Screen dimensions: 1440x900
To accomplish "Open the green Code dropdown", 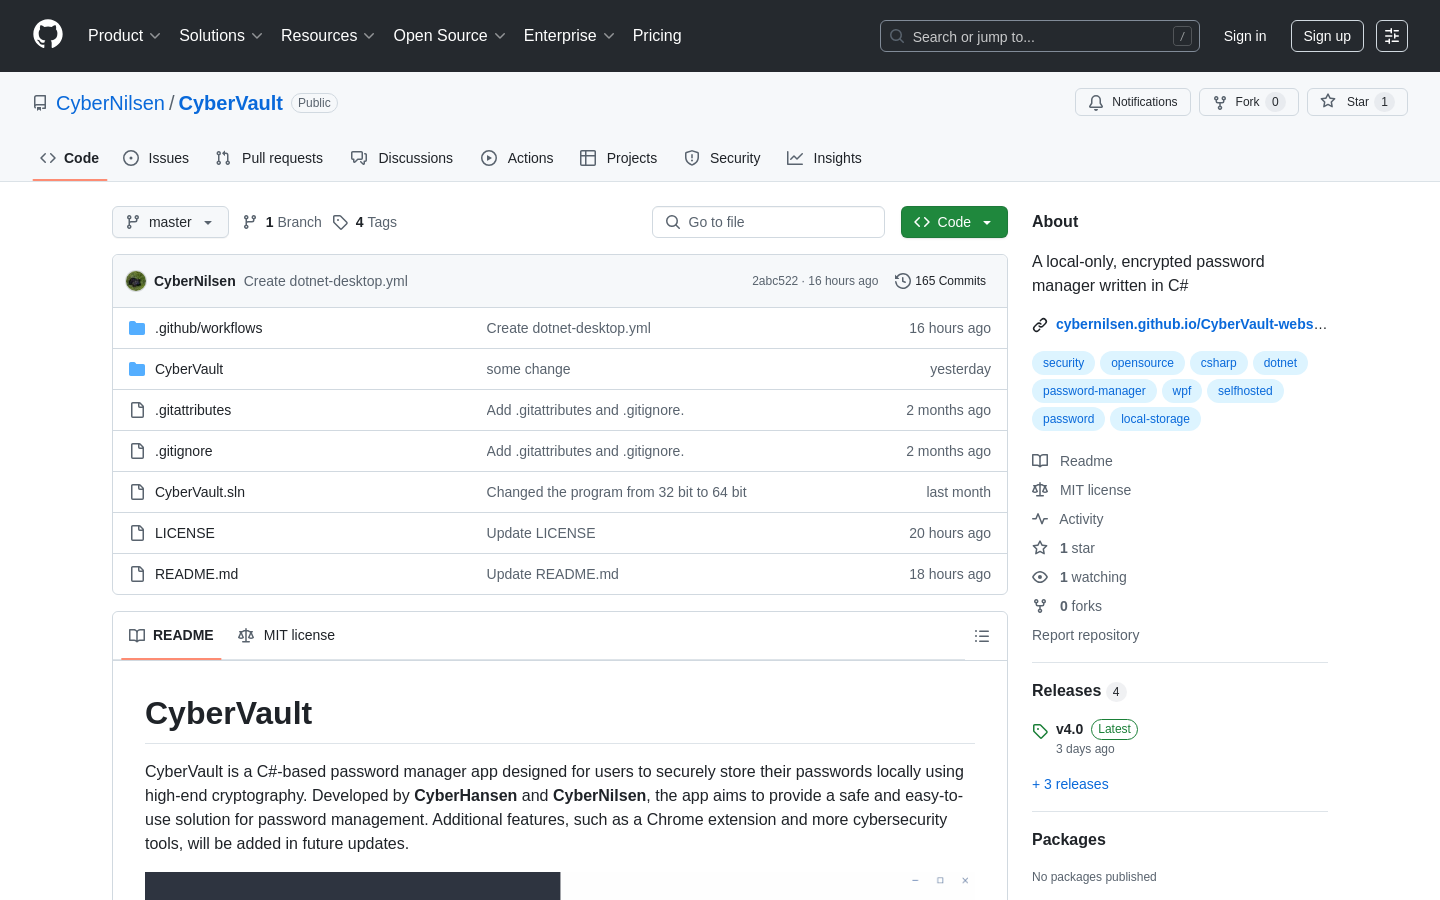I will click(x=954, y=222).
